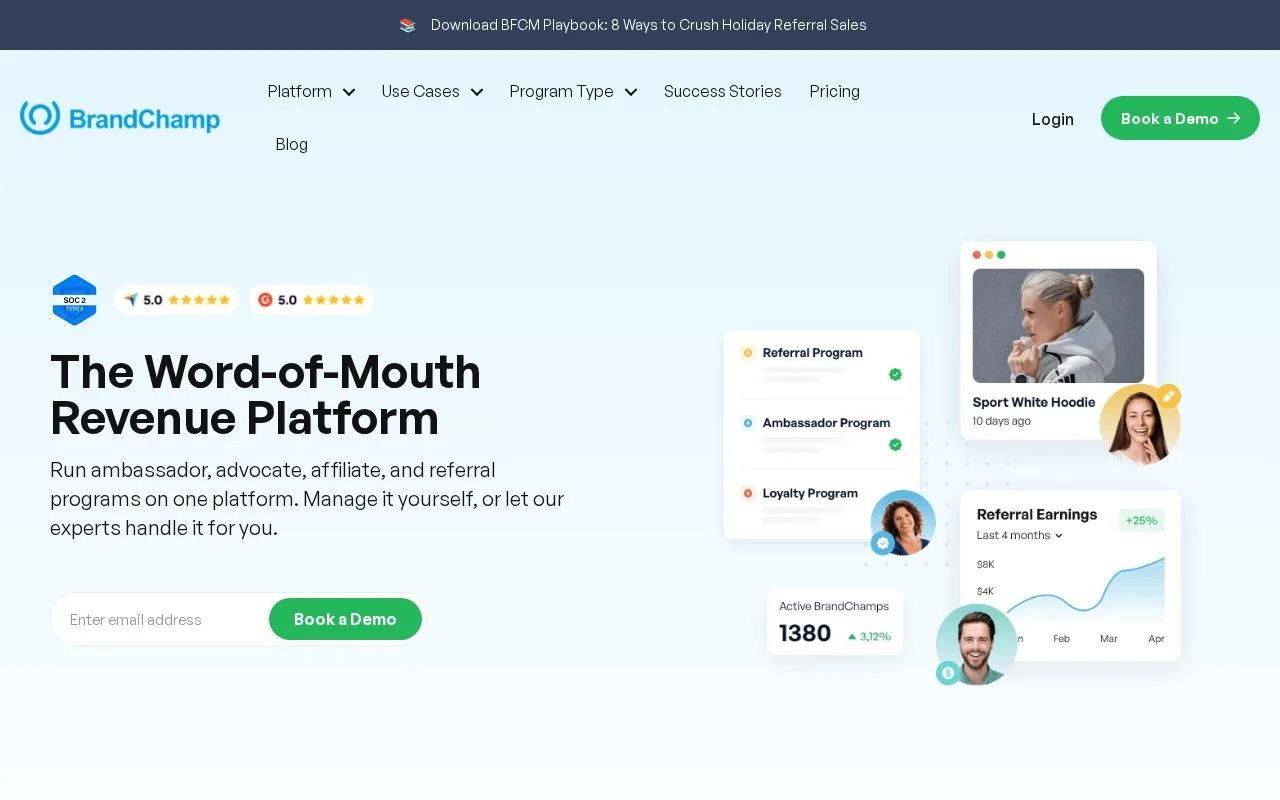Click the Program Type menu label
This screenshot has width=1280, height=800.
point(562,91)
